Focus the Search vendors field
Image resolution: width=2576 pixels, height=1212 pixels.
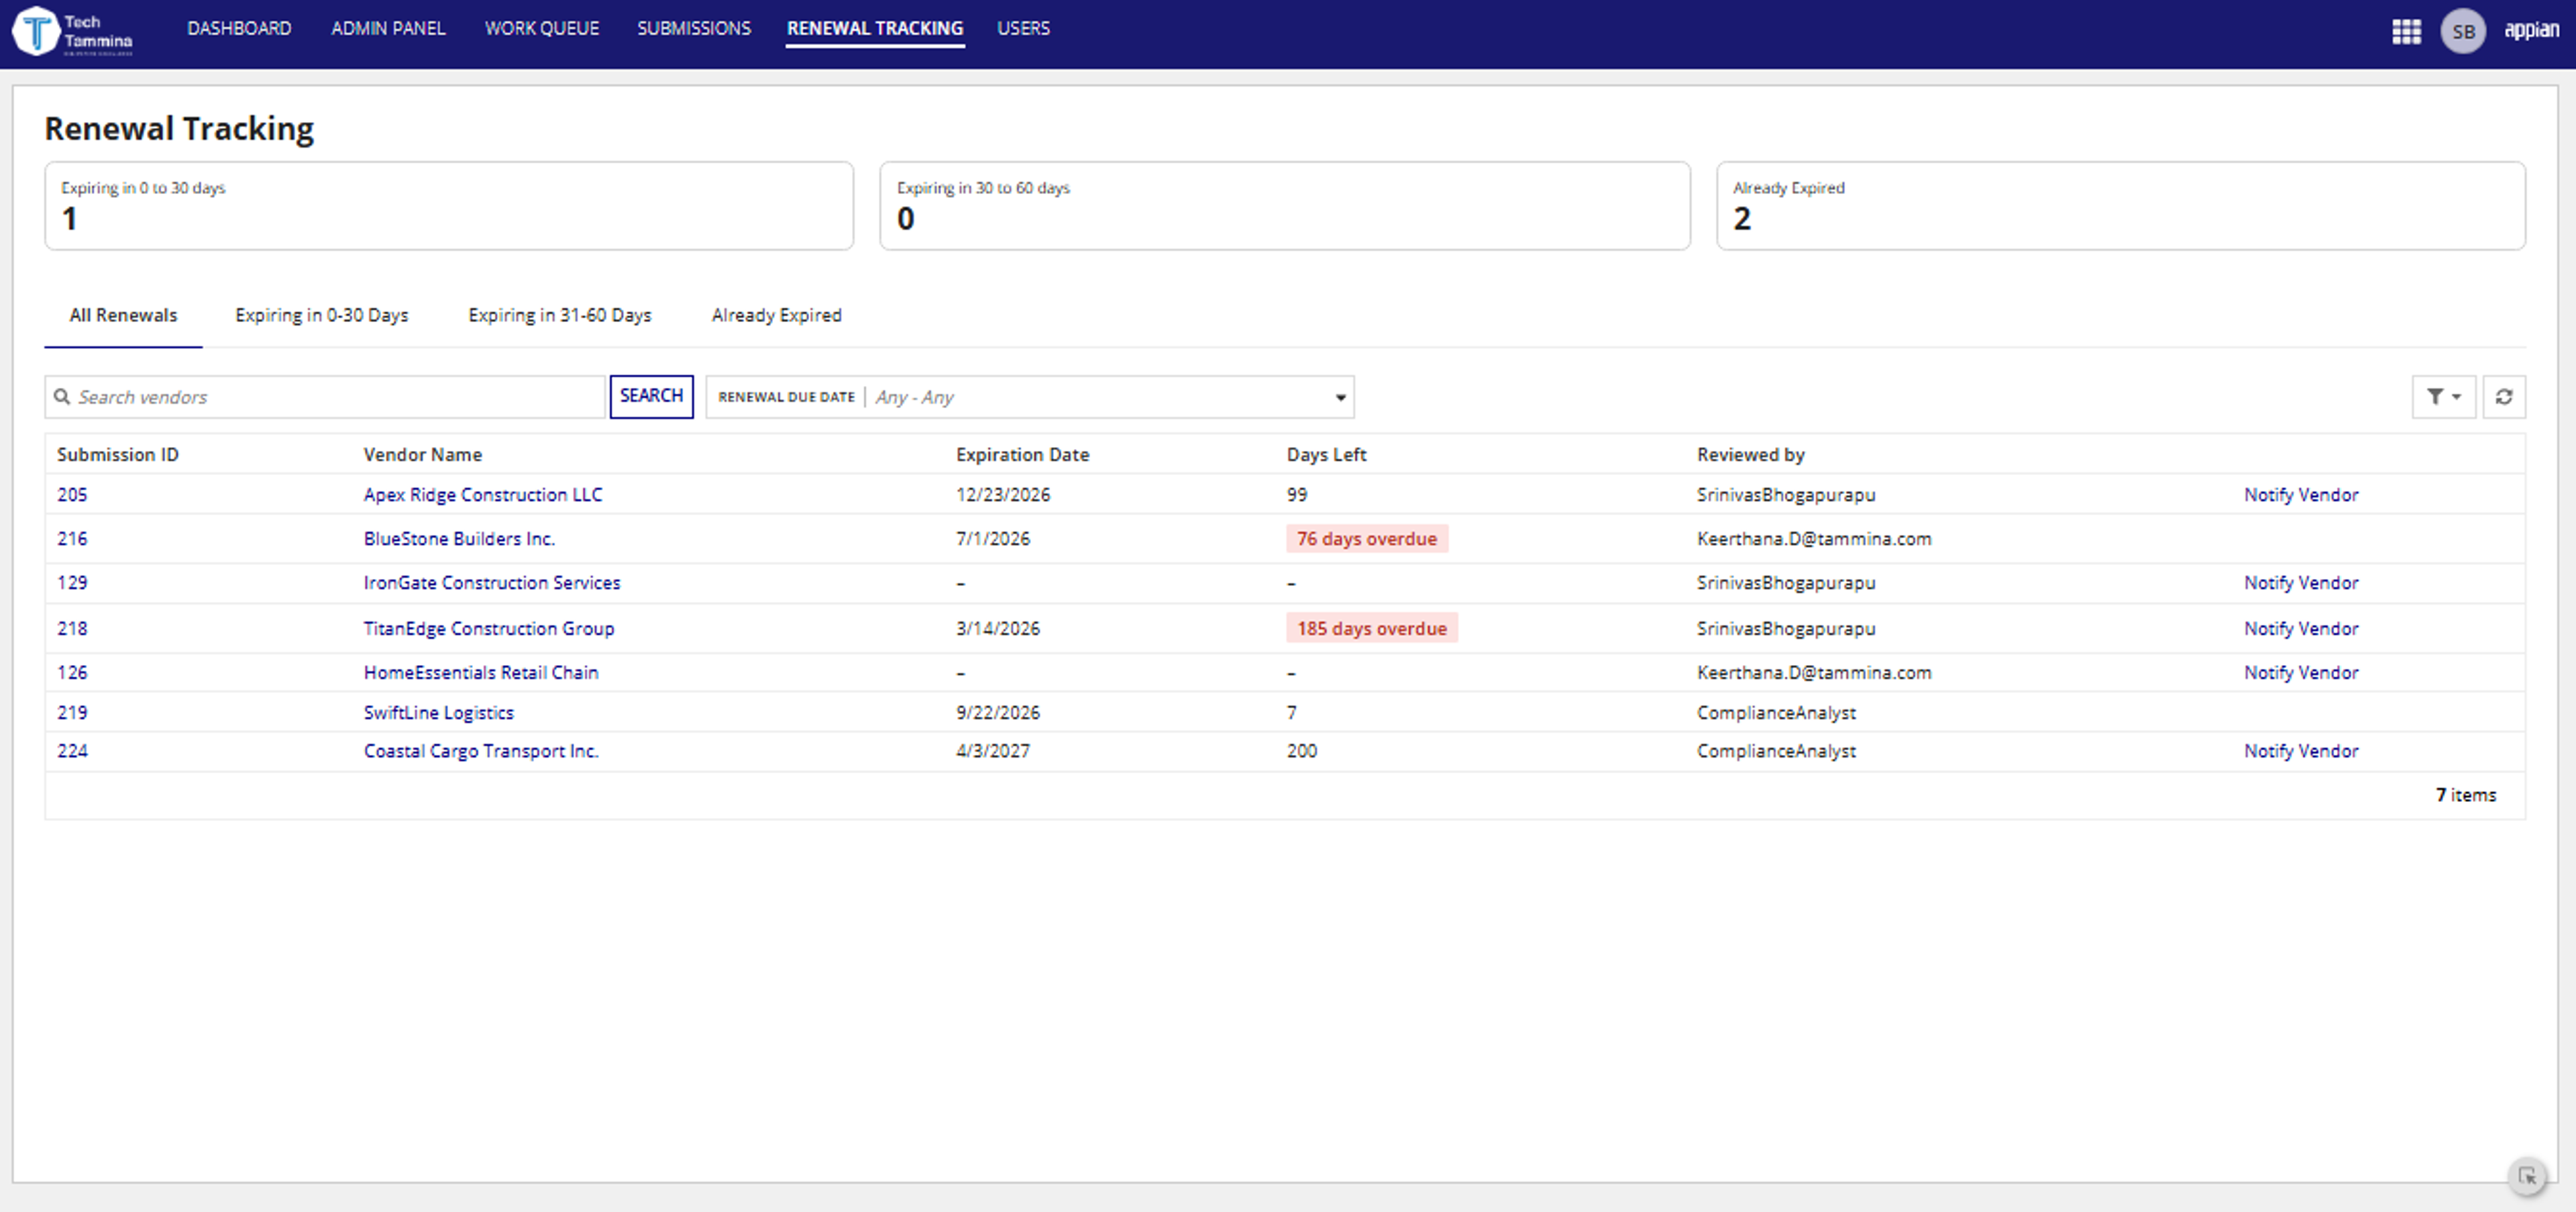(326, 397)
